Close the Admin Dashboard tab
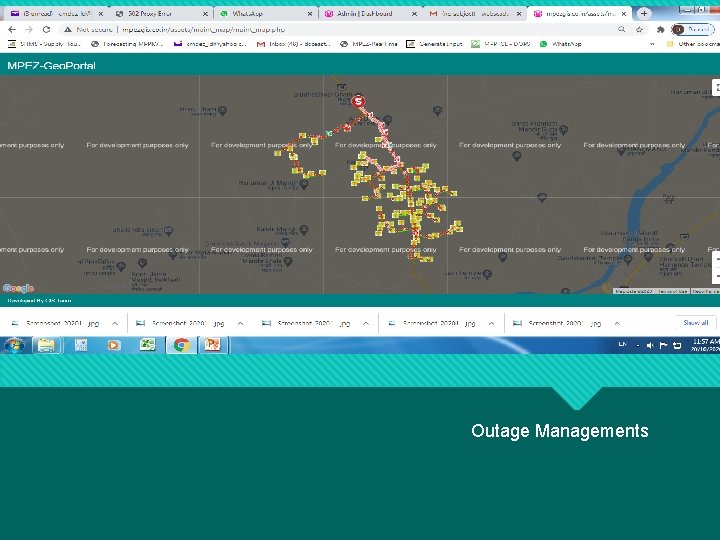 pos(414,14)
